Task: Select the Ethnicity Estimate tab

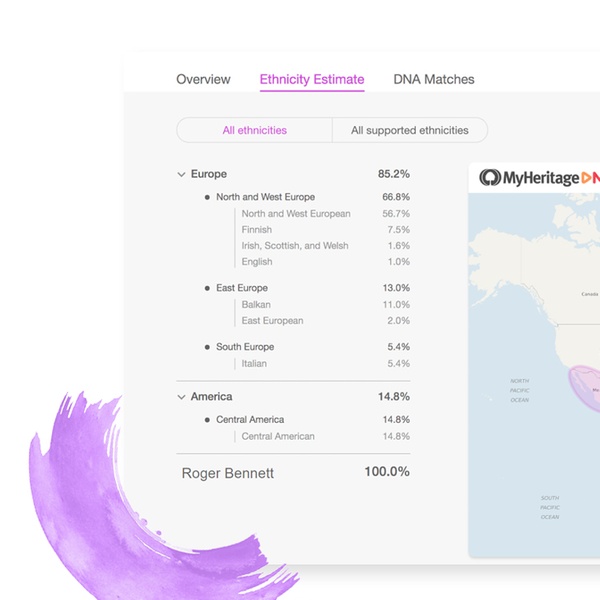Action: coord(312,80)
